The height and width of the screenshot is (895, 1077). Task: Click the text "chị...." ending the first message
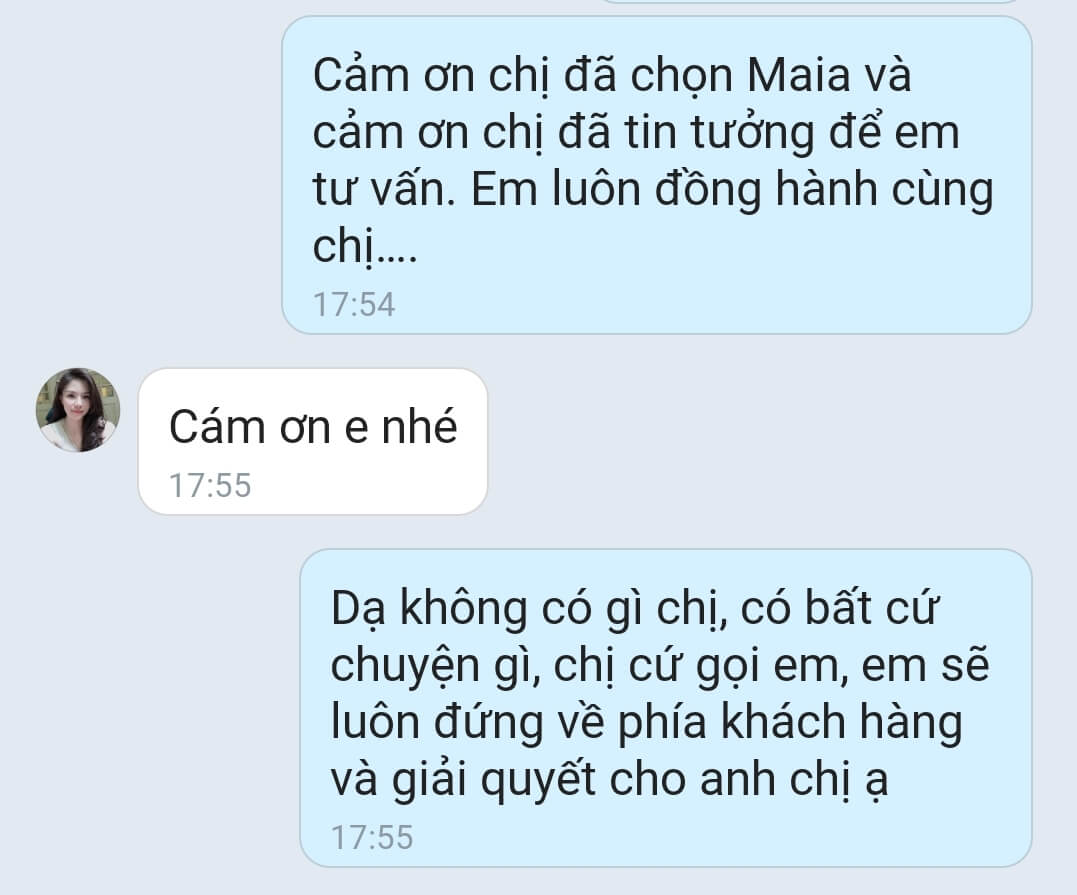(365, 247)
